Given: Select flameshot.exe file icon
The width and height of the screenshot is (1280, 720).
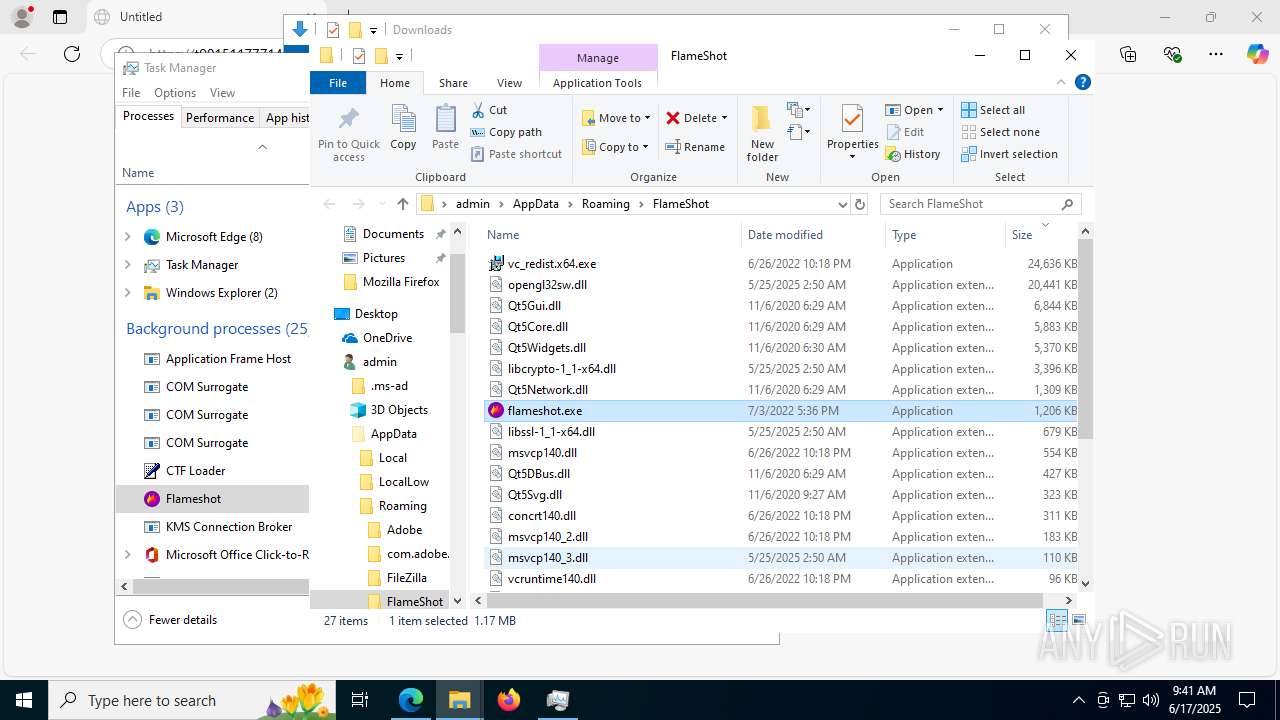Looking at the screenshot, I should pyautogui.click(x=496, y=411).
